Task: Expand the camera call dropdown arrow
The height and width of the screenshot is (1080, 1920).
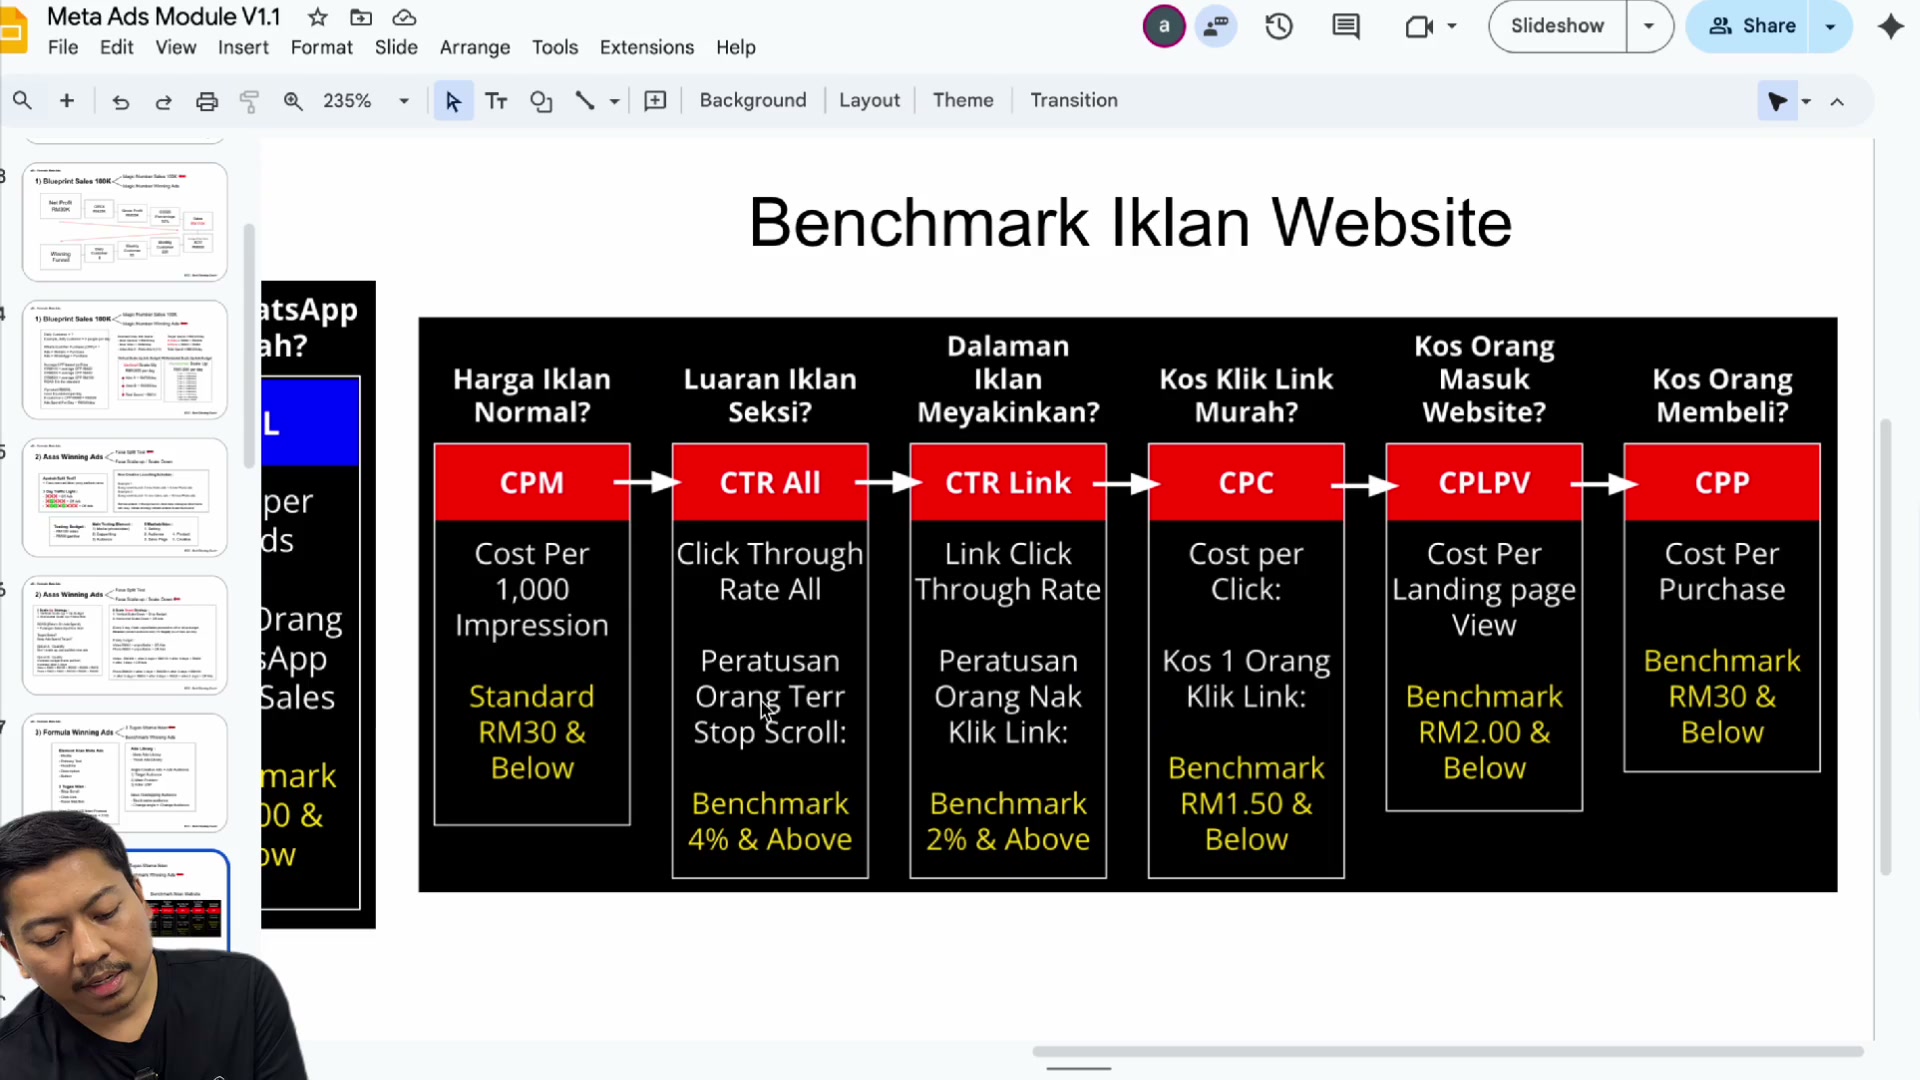Action: (x=1452, y=26)
